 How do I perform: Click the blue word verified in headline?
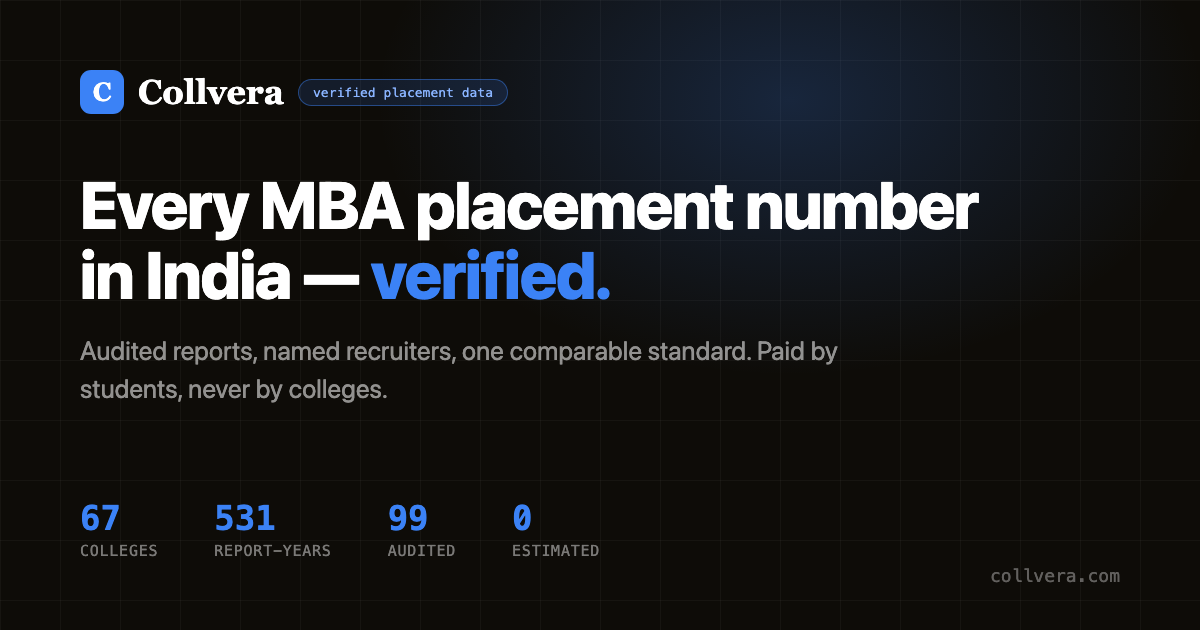click(x=490, y=281)
